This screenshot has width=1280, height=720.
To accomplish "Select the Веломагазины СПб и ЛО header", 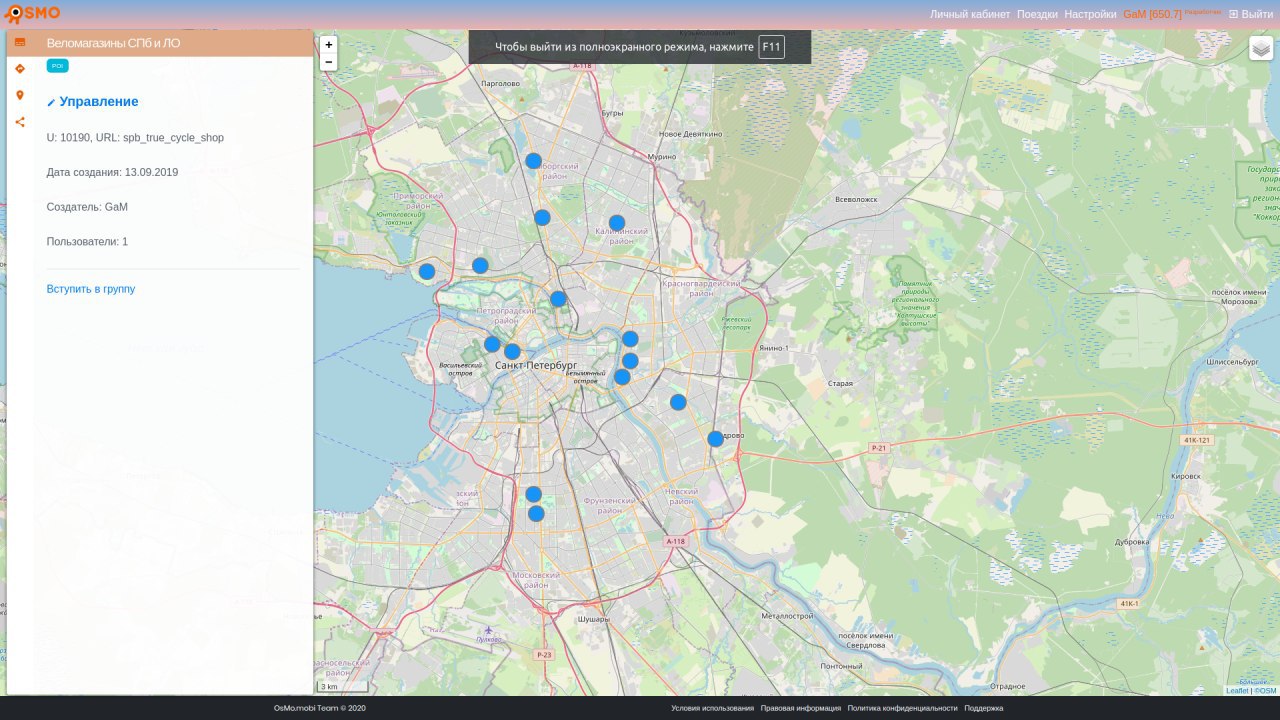I will pos(113,43).
